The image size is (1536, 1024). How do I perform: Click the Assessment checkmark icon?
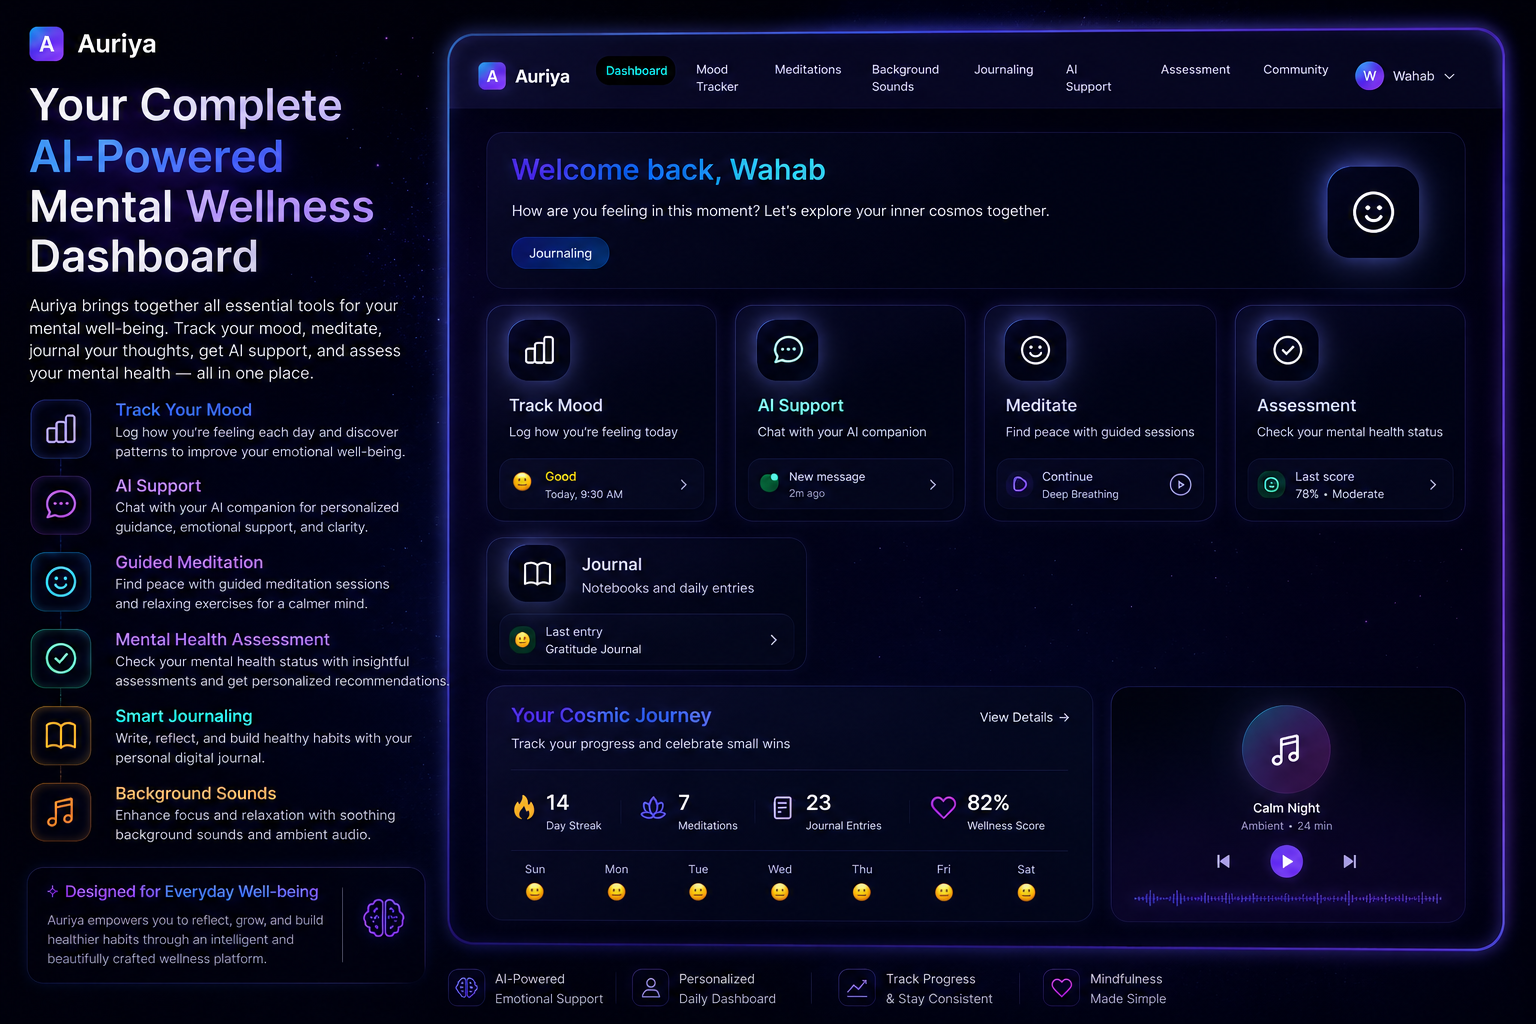pos(1287,350)
